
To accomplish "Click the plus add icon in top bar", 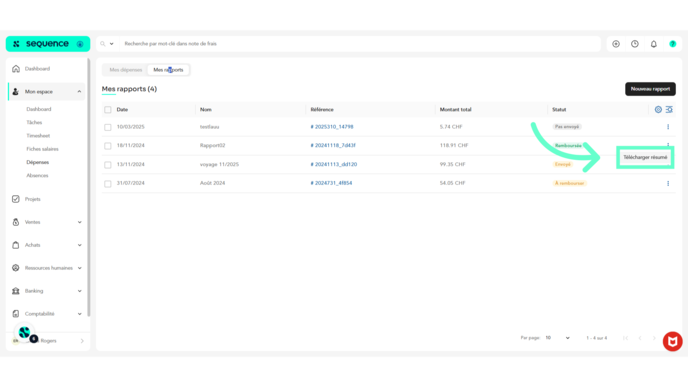I will click(x=616, y=44).
